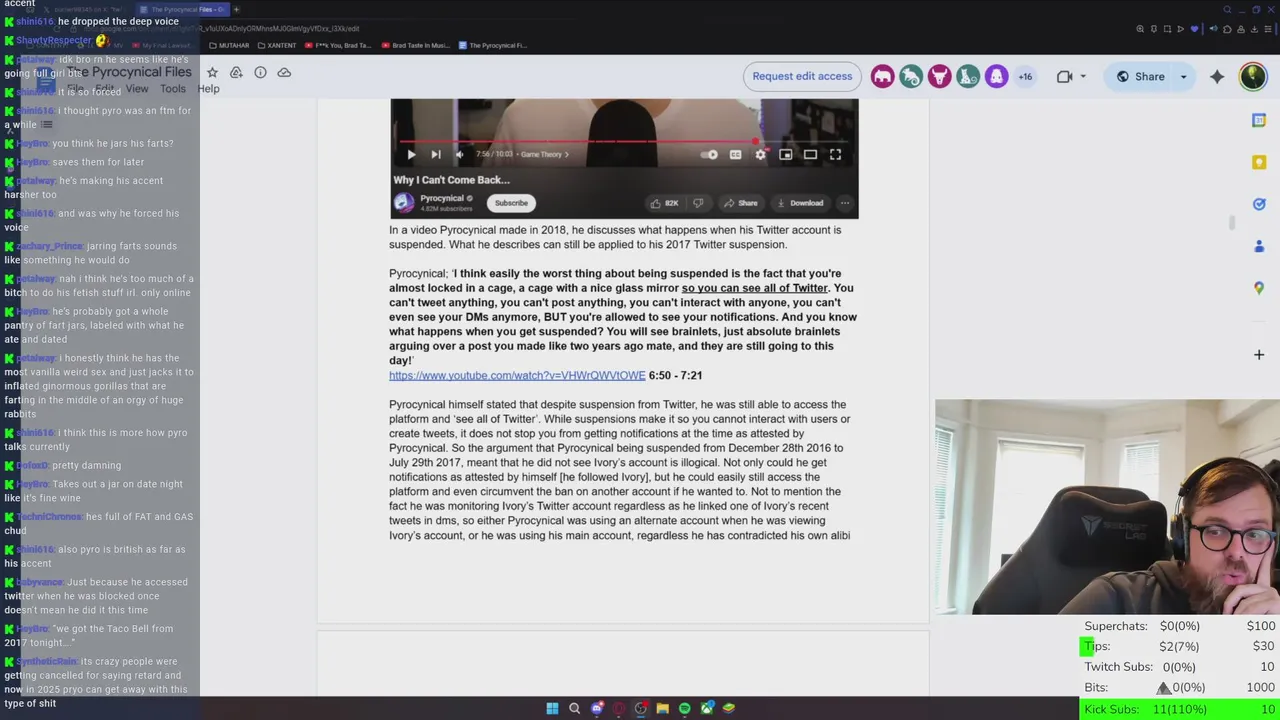Image resolution: width=1280 pixels, height=720 pixels.
Task: Open video settings gear
Action: [x=760, y=154]
